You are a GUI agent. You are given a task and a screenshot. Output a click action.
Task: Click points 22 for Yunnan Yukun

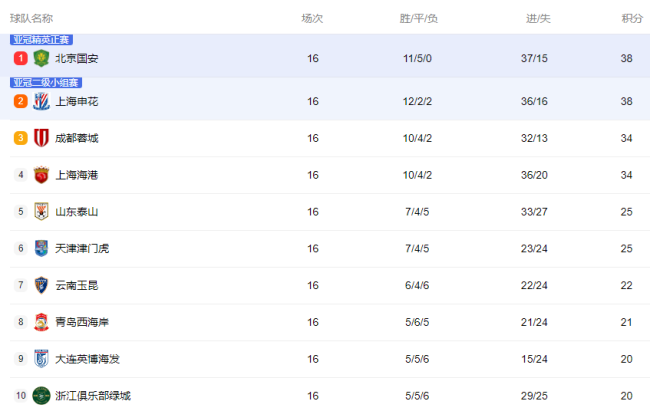click(x=626, y=285)
